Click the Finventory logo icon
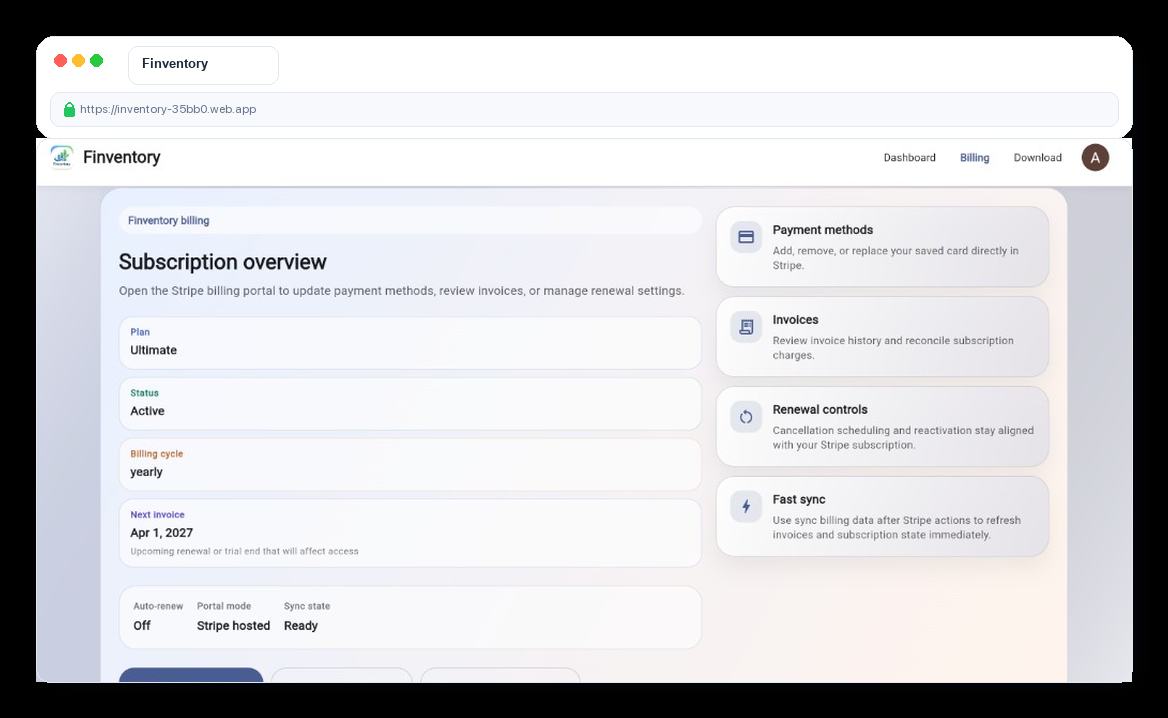 [62, 157]
